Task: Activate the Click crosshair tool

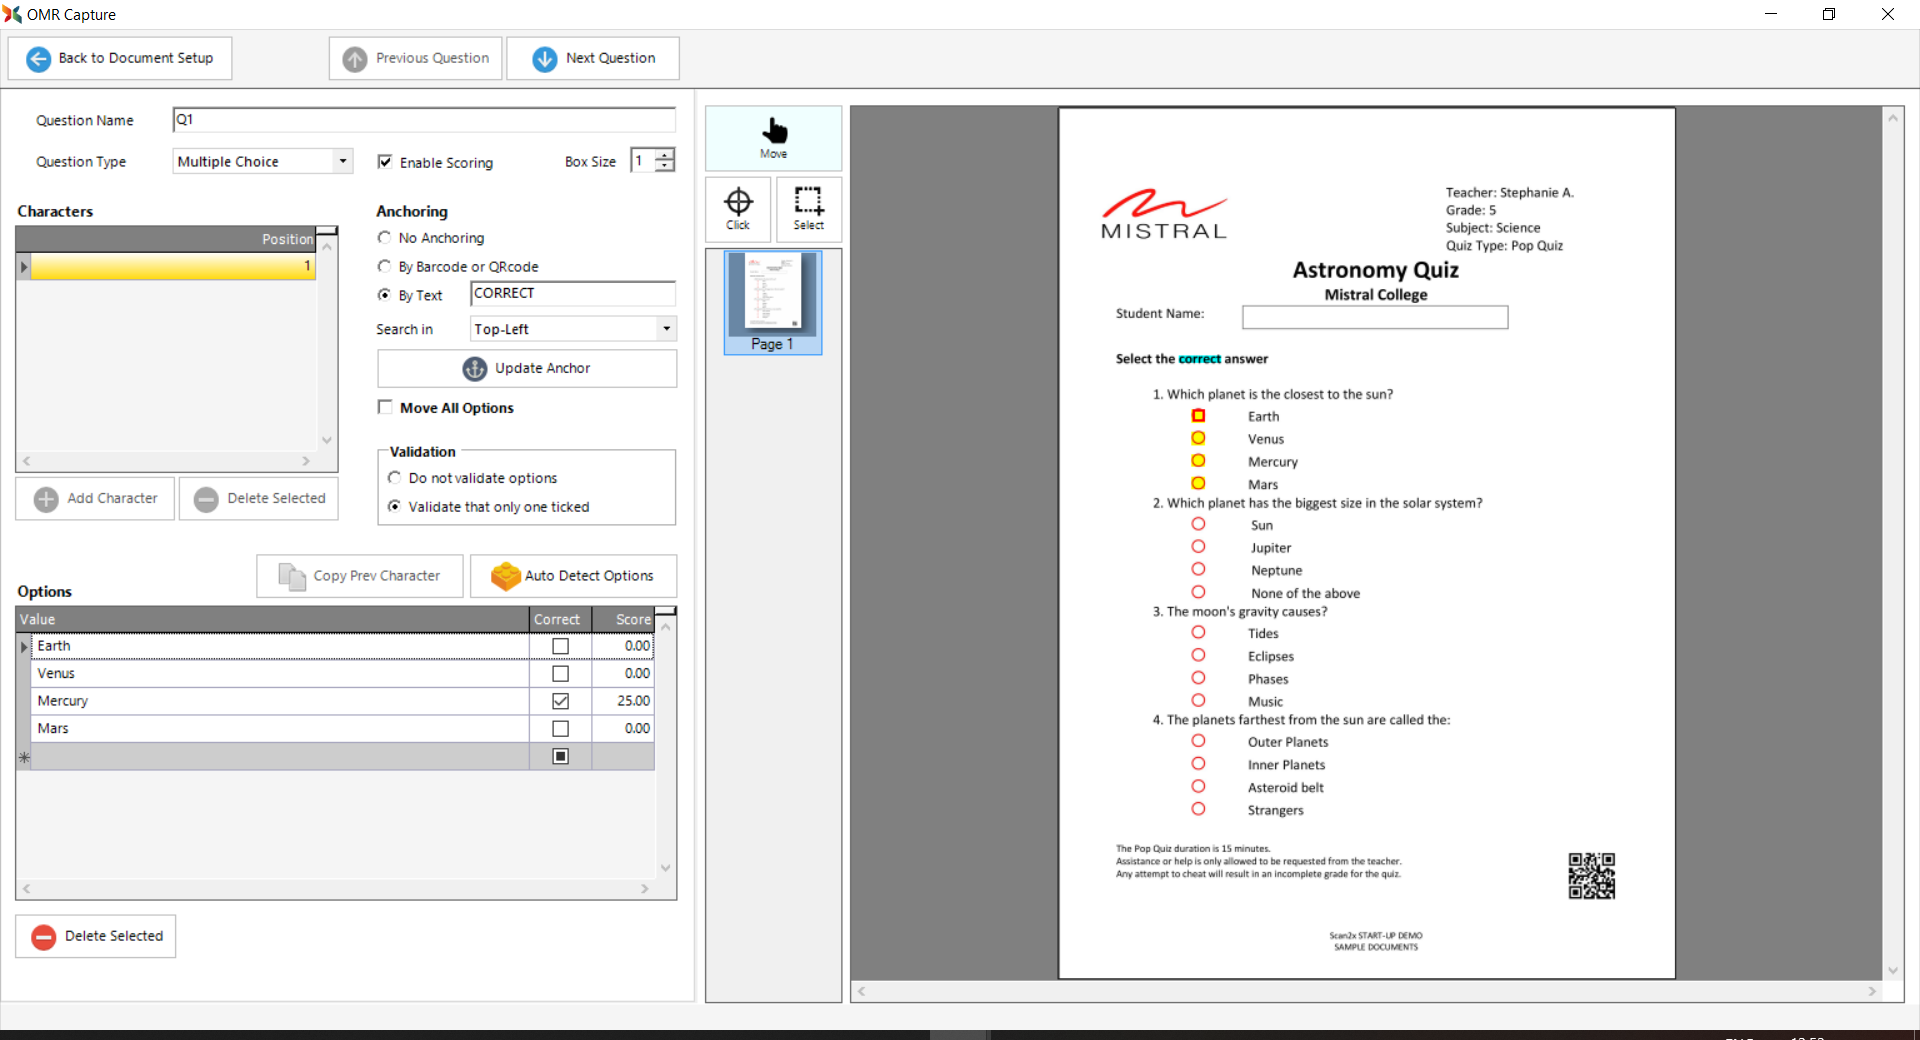Action: tap(738, 209)
